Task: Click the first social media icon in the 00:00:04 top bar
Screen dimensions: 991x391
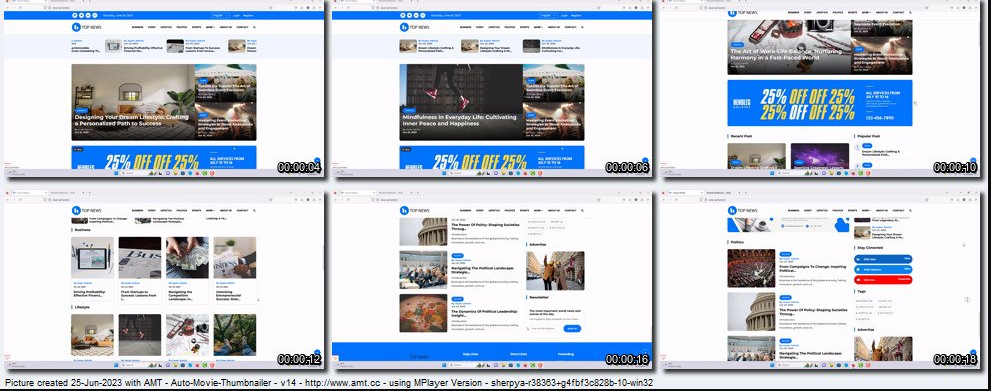Action: click(75, 15)
